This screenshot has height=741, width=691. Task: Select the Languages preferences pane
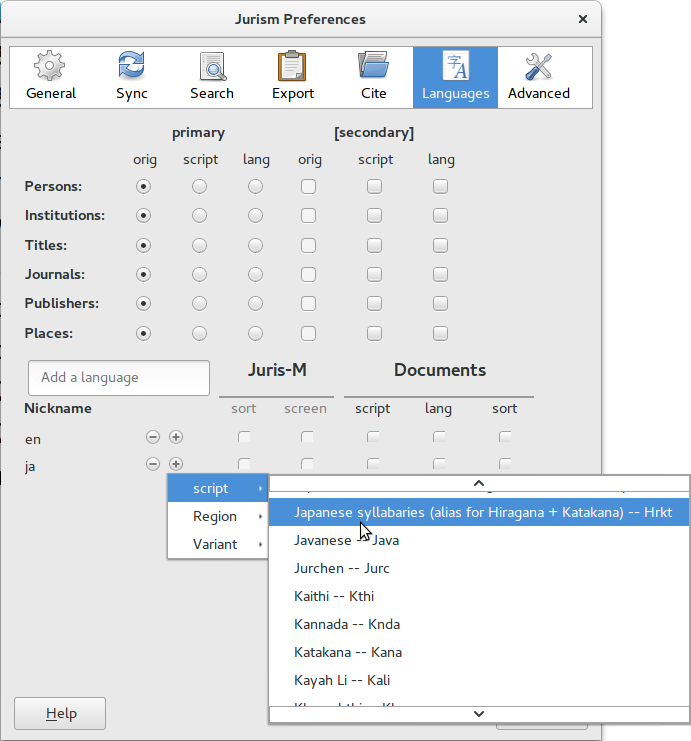click(x=455, y=78)
